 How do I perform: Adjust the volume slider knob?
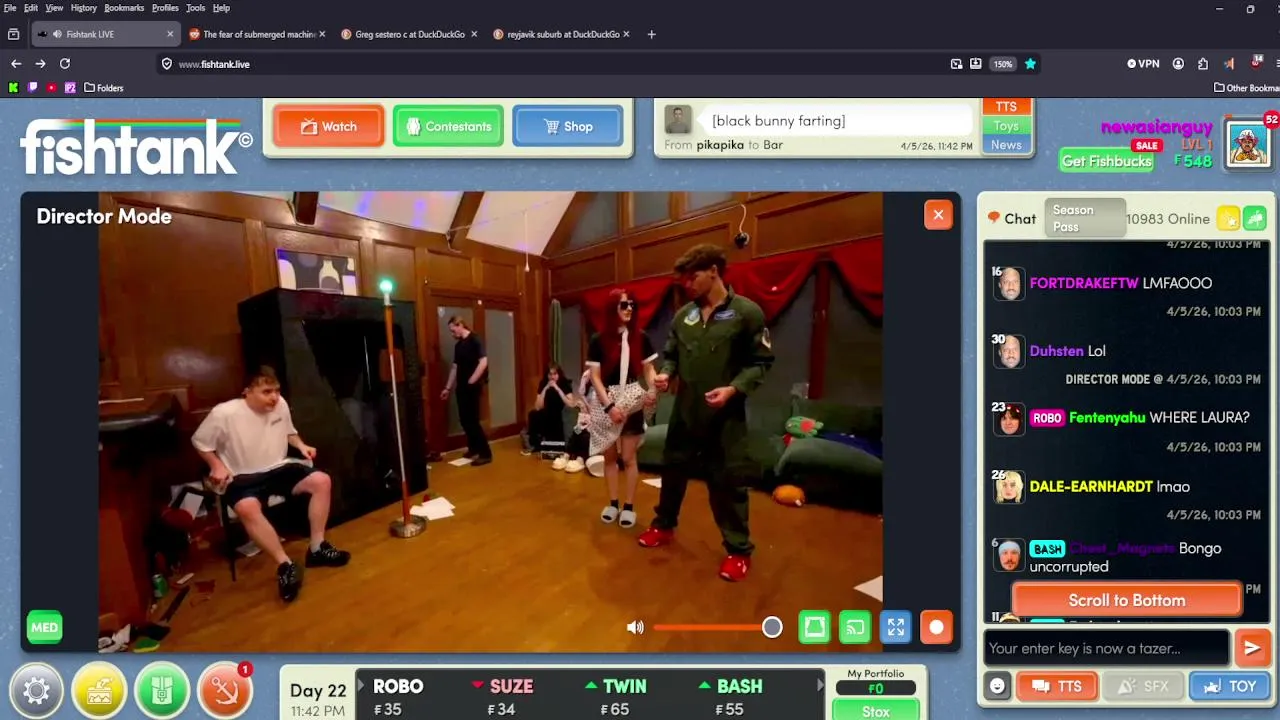pyautogui.click(x=772, y=627)
